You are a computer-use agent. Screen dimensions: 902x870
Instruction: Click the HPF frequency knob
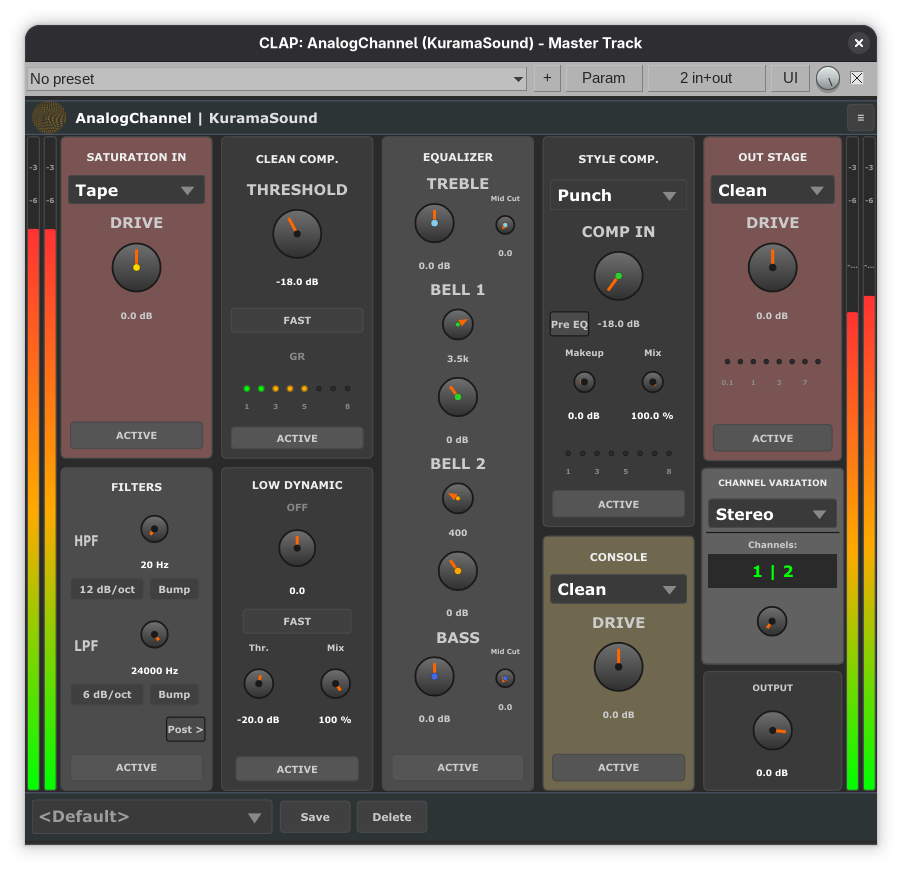(x=154, y=529)
